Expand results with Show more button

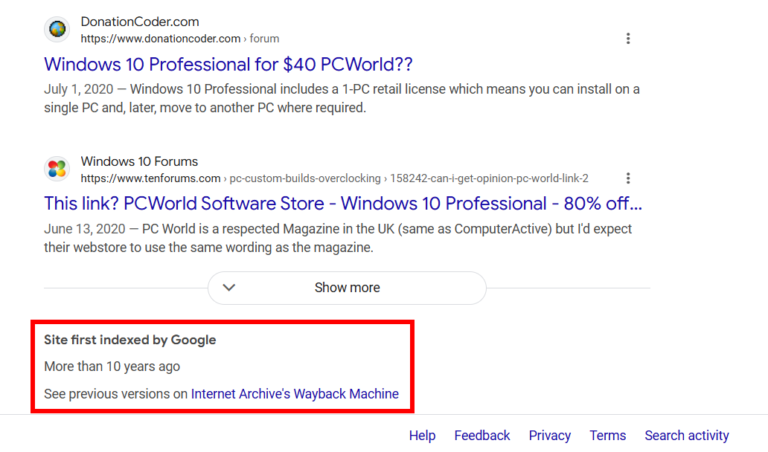[347, 288]
